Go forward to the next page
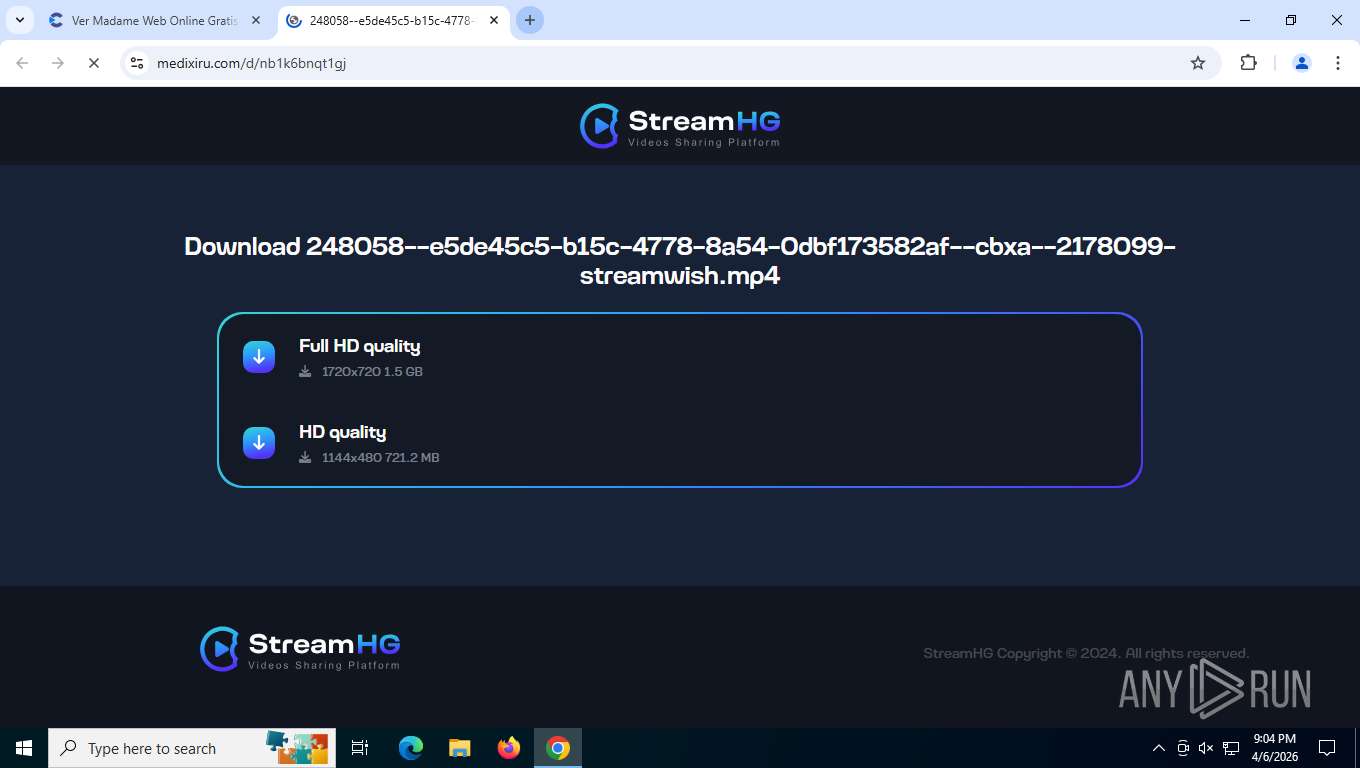The image size is (1360, 768). coord(58,63)
